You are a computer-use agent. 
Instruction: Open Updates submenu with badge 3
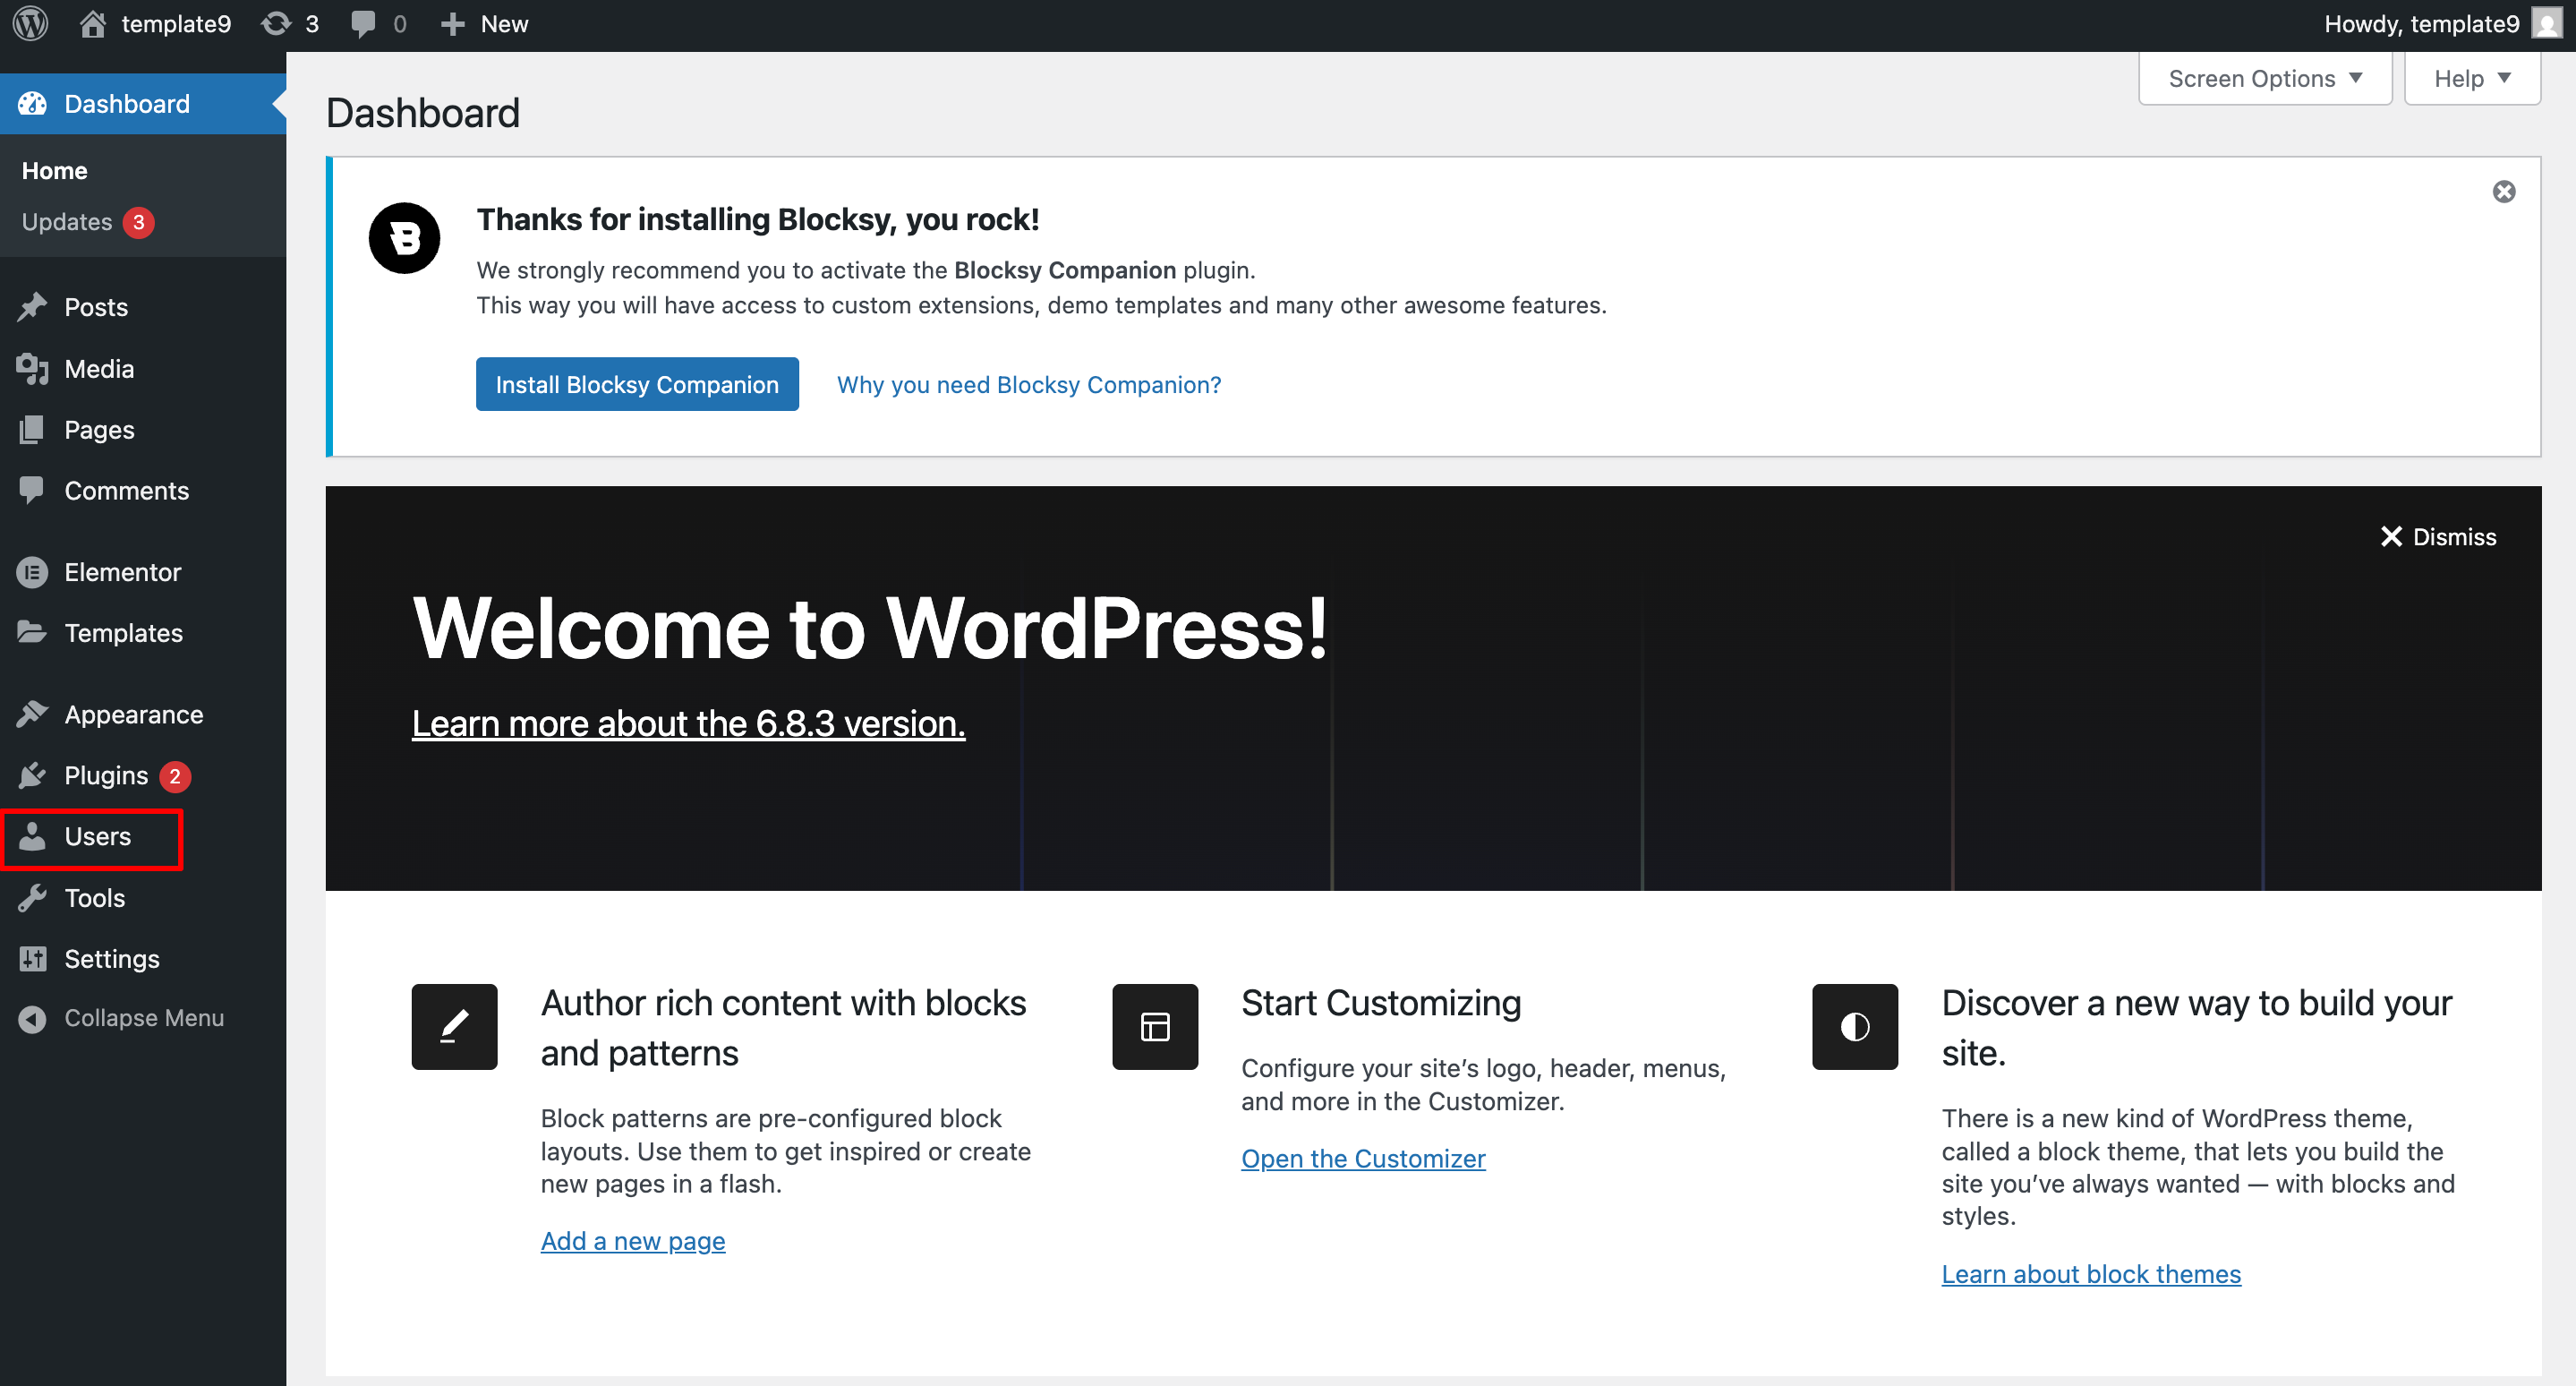(x=67, y=222)
